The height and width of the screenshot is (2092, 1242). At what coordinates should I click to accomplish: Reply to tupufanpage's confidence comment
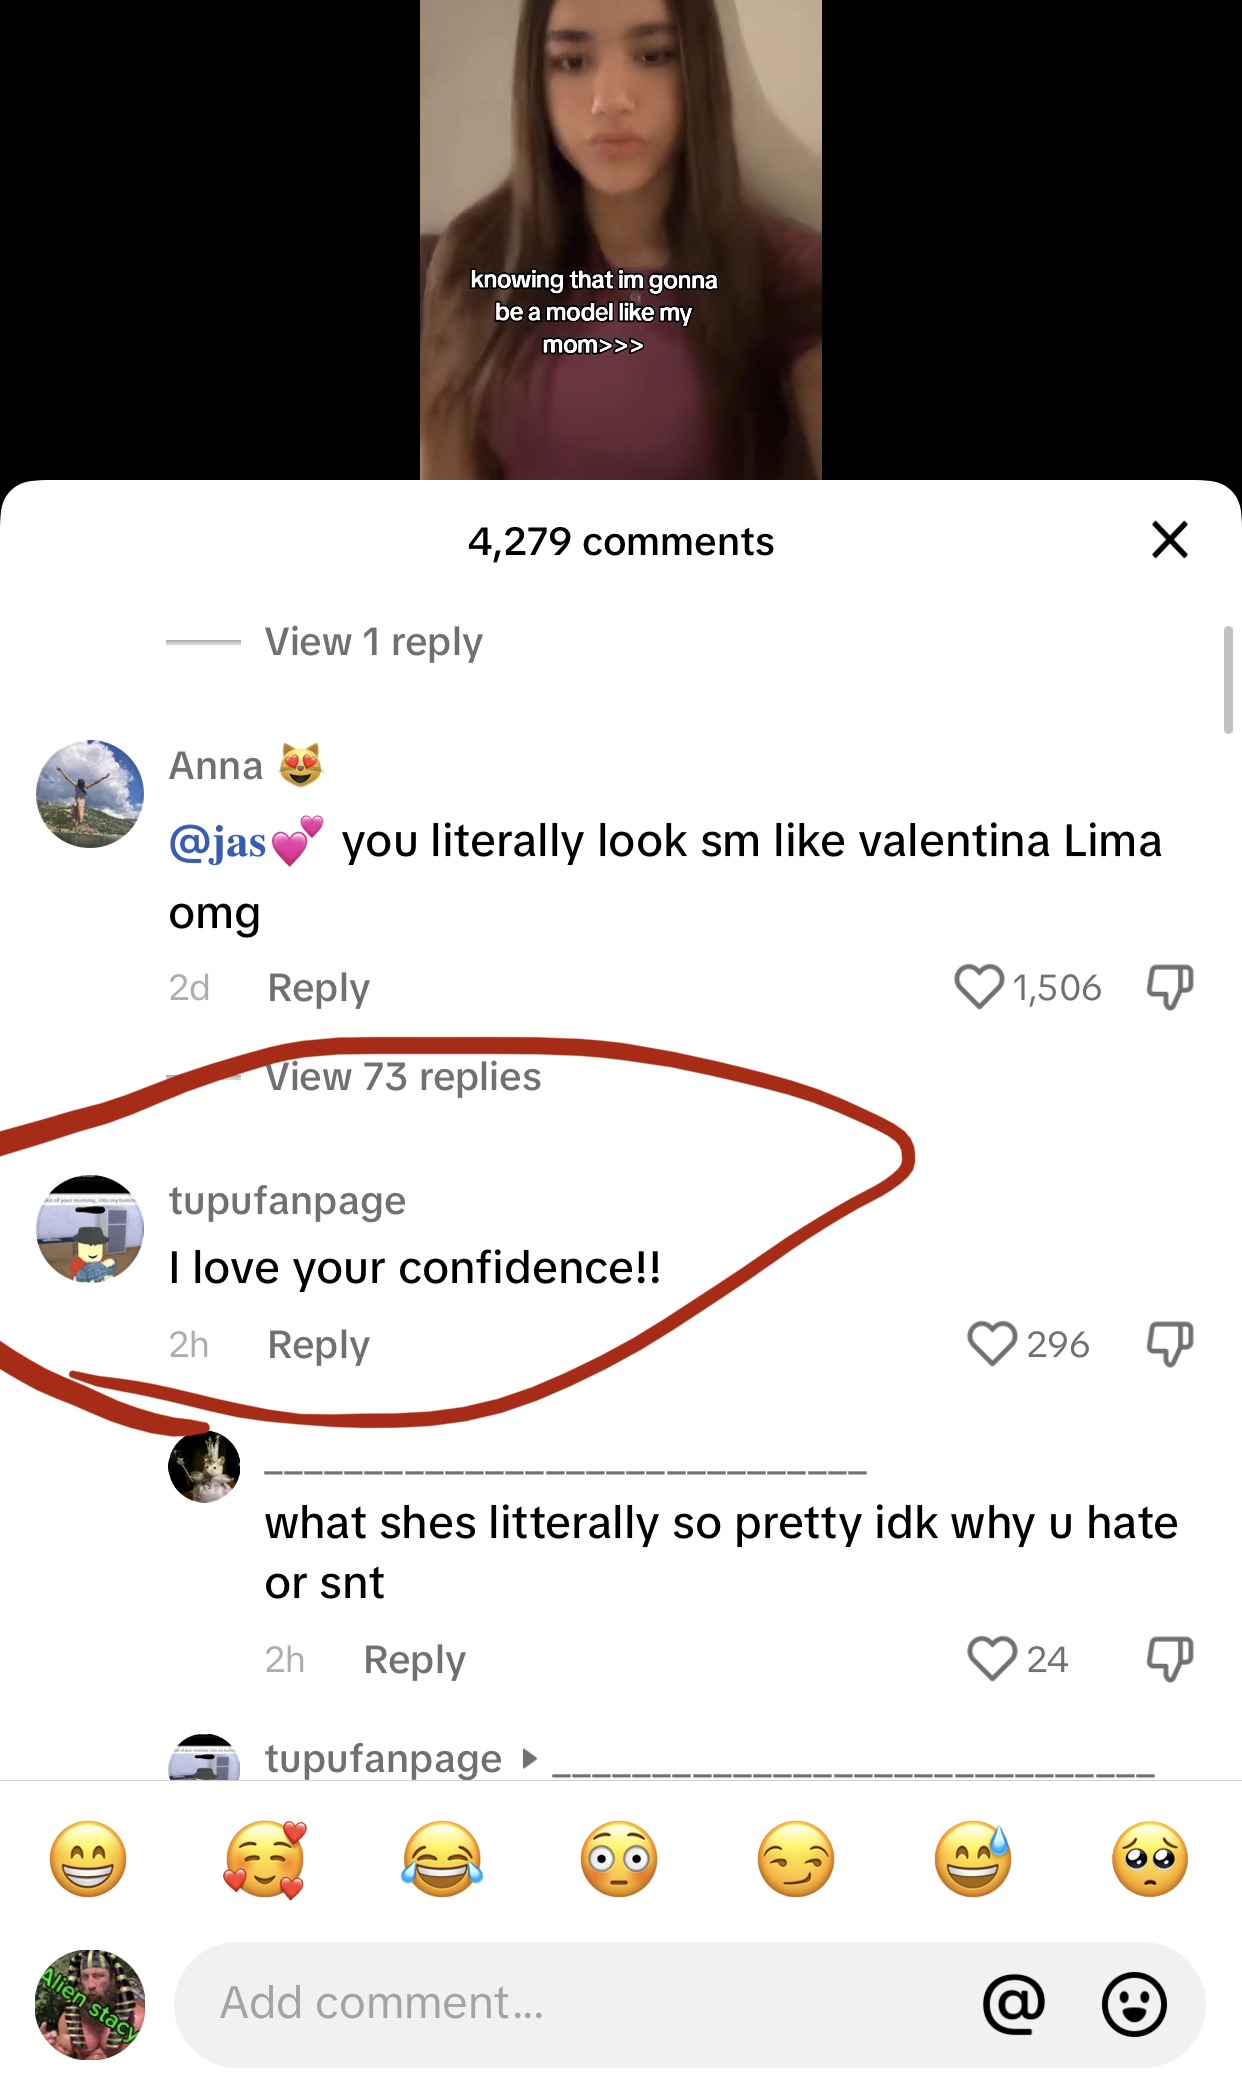pos(319,1345)
